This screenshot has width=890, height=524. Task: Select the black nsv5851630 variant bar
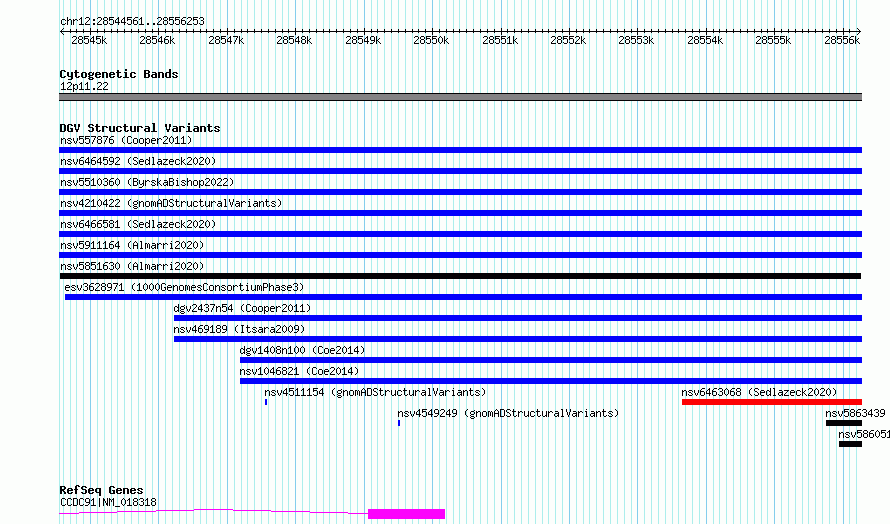[x=460, y=276]
